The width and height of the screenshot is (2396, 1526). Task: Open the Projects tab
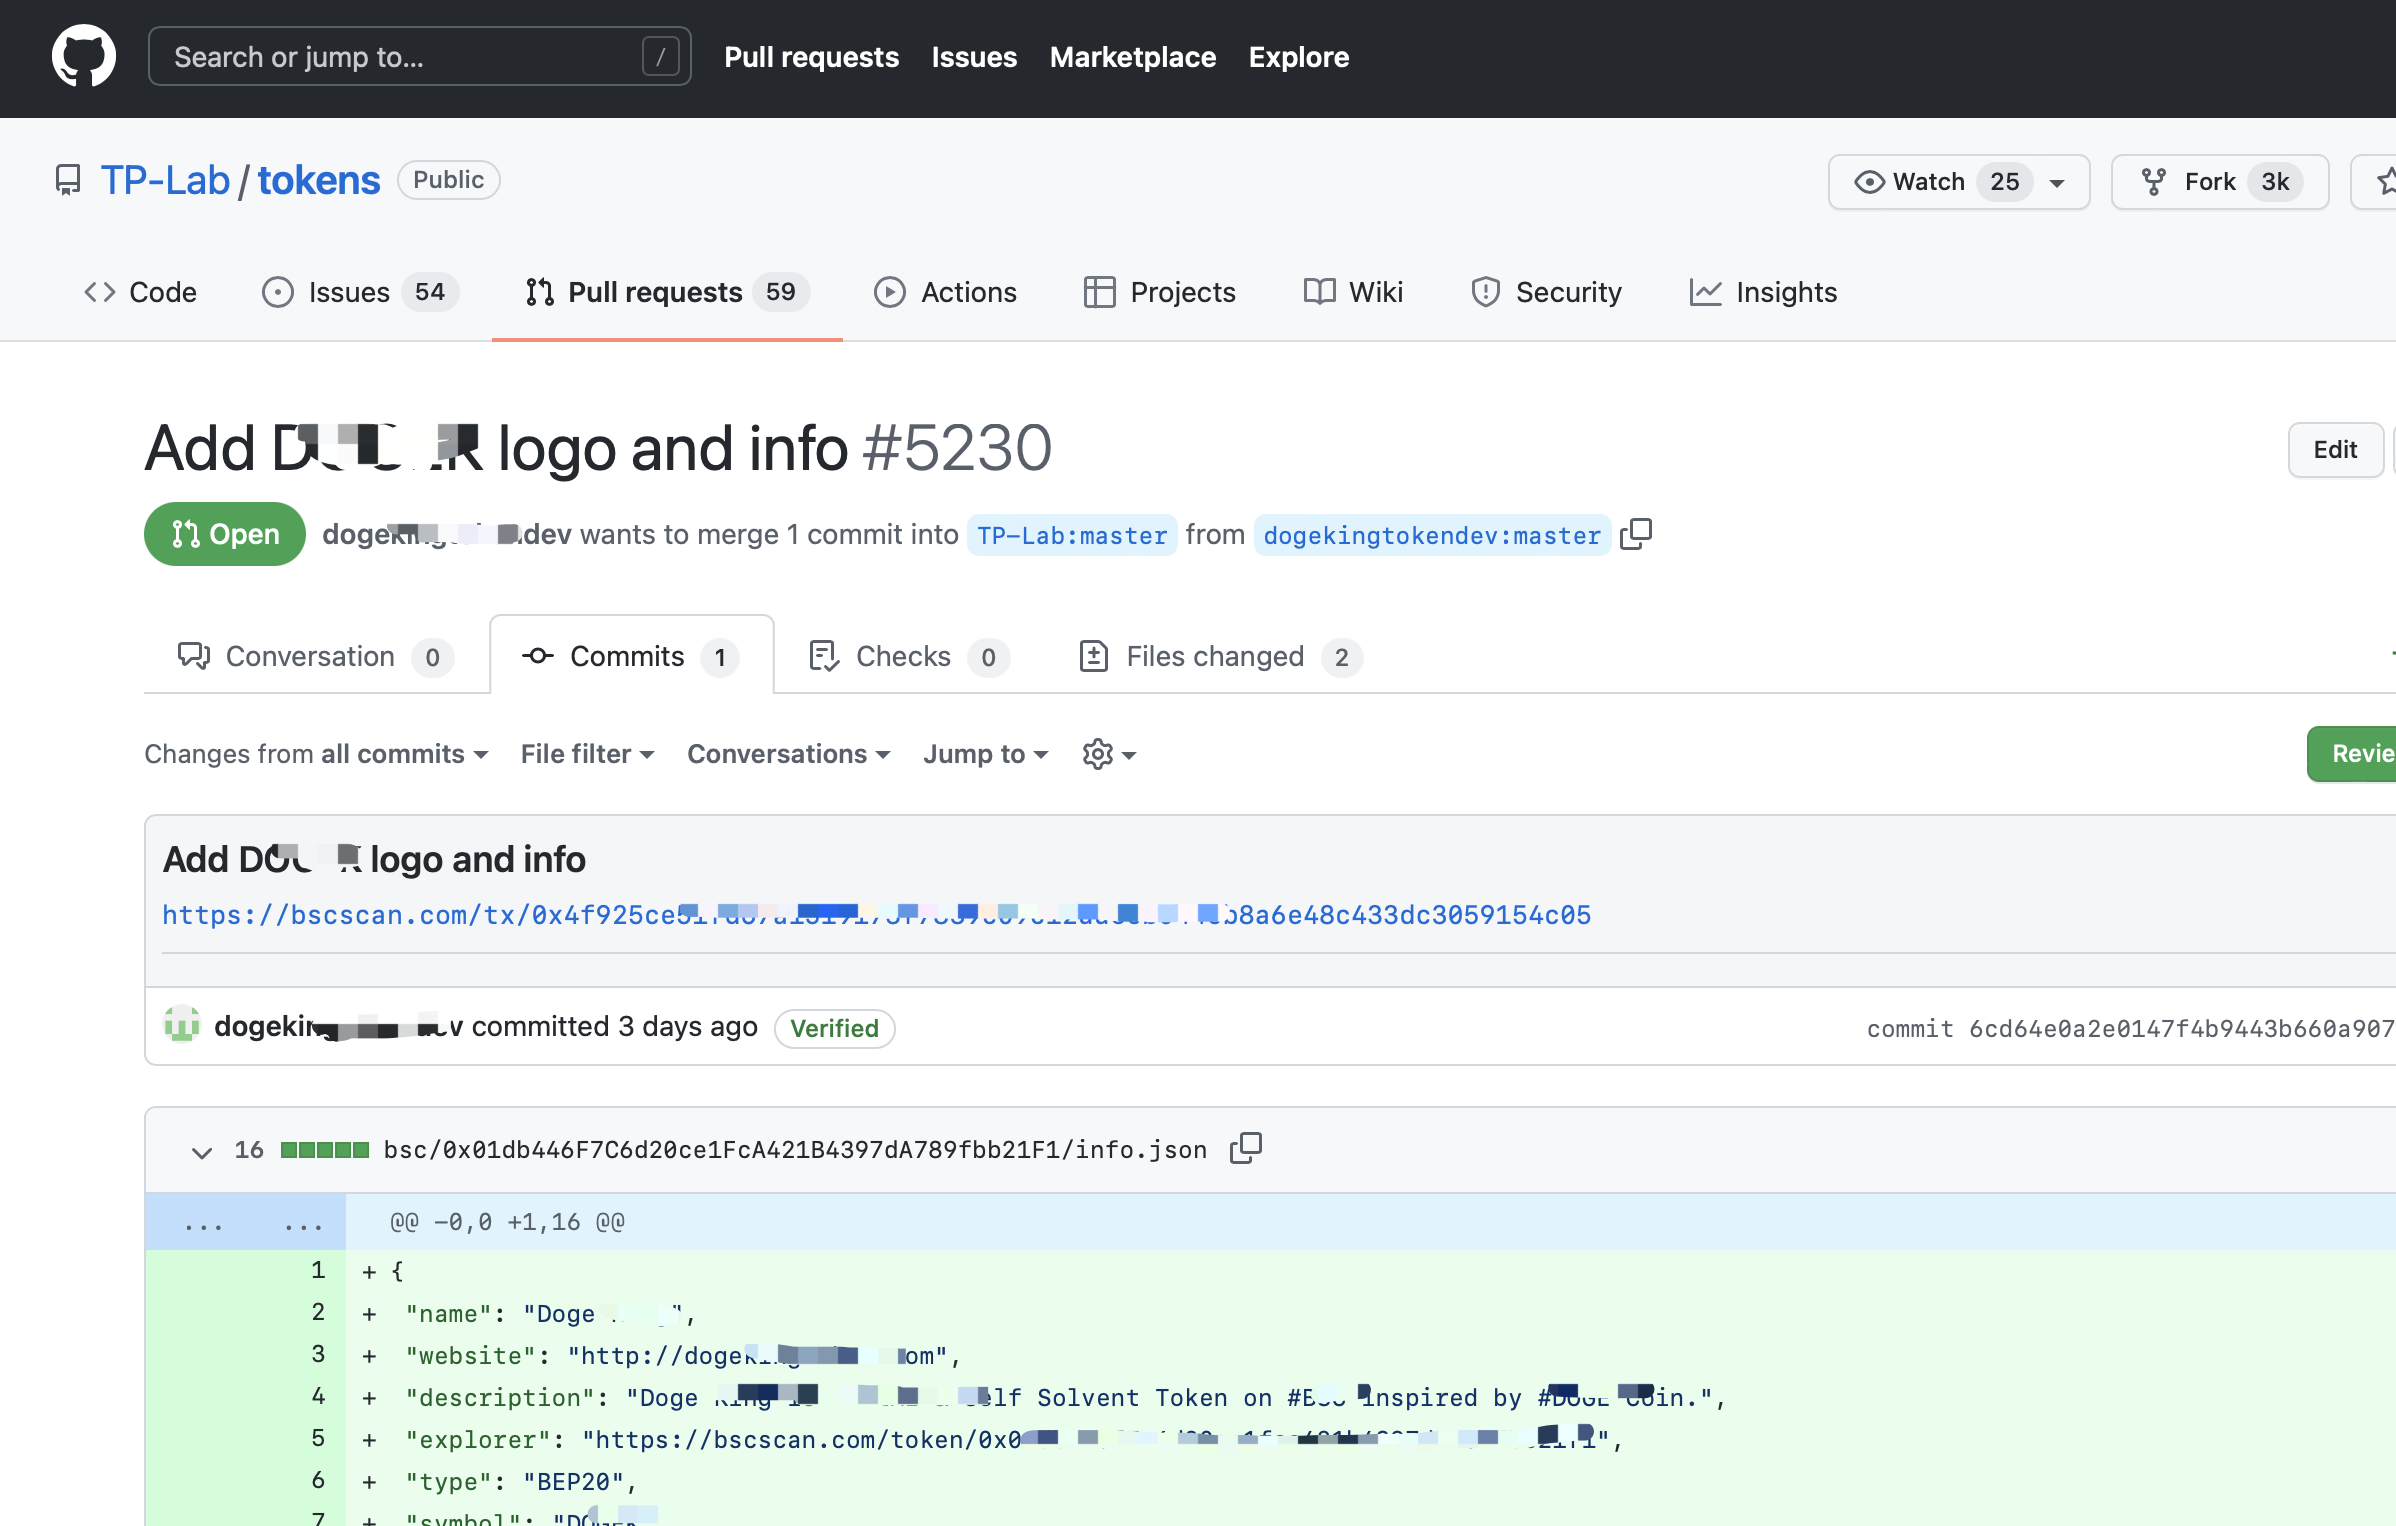tap(1160, 292)
